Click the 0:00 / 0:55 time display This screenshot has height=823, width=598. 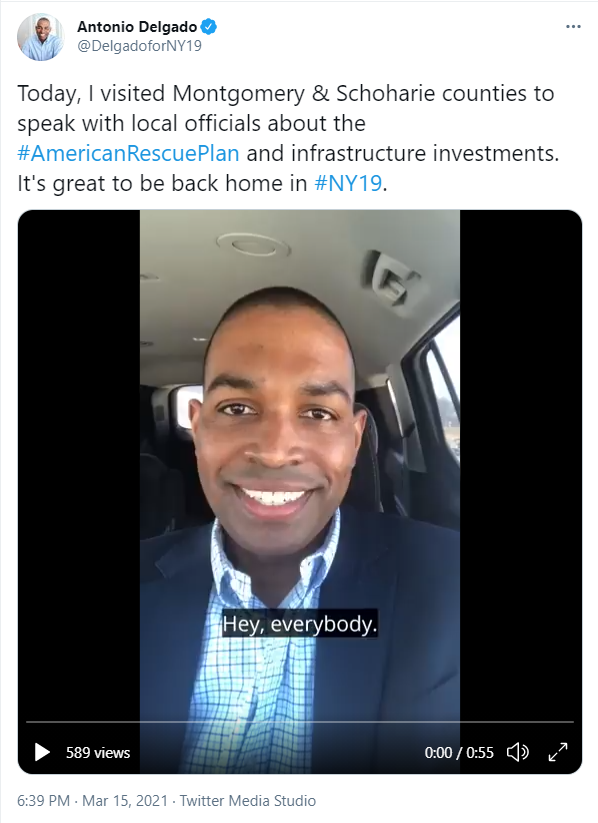click(x=459, y=753)
